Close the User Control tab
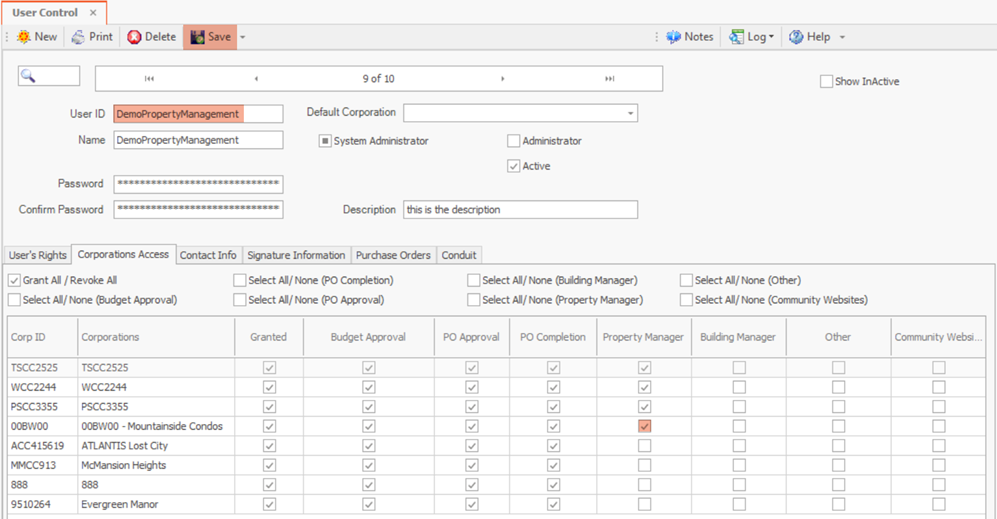 [93, 13]
